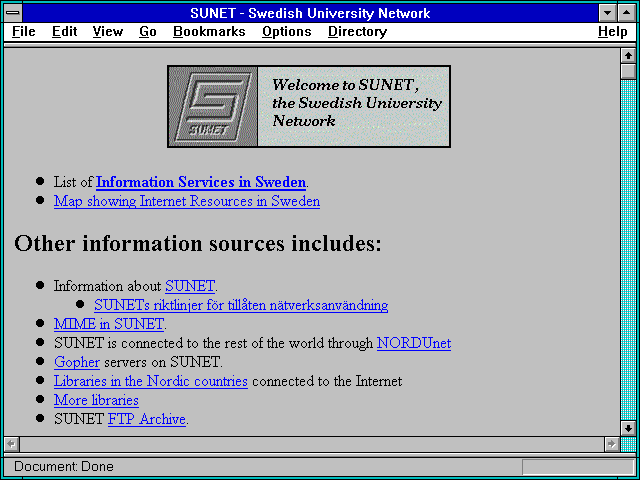Screen dimensions: 640x480
Task: Click the heading 'Other information sources includes:'
Action: click(x=198, y=244)
